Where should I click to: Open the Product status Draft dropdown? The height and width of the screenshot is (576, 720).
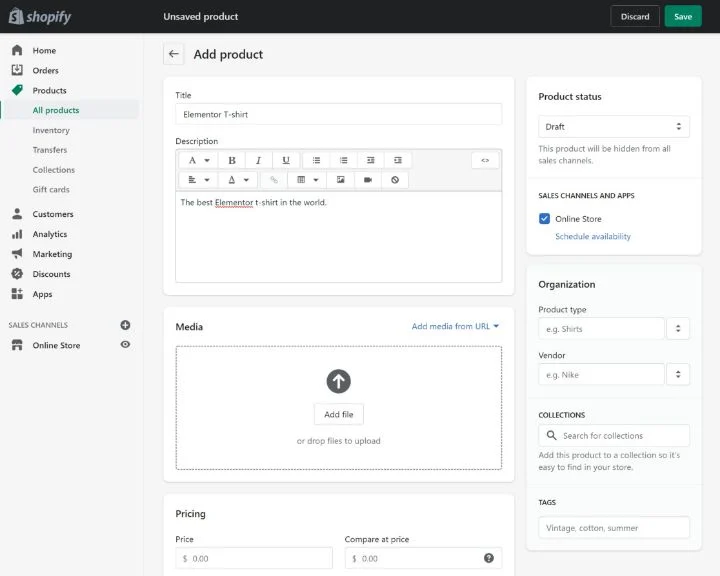pyautogui.click(x=613, y=127)
